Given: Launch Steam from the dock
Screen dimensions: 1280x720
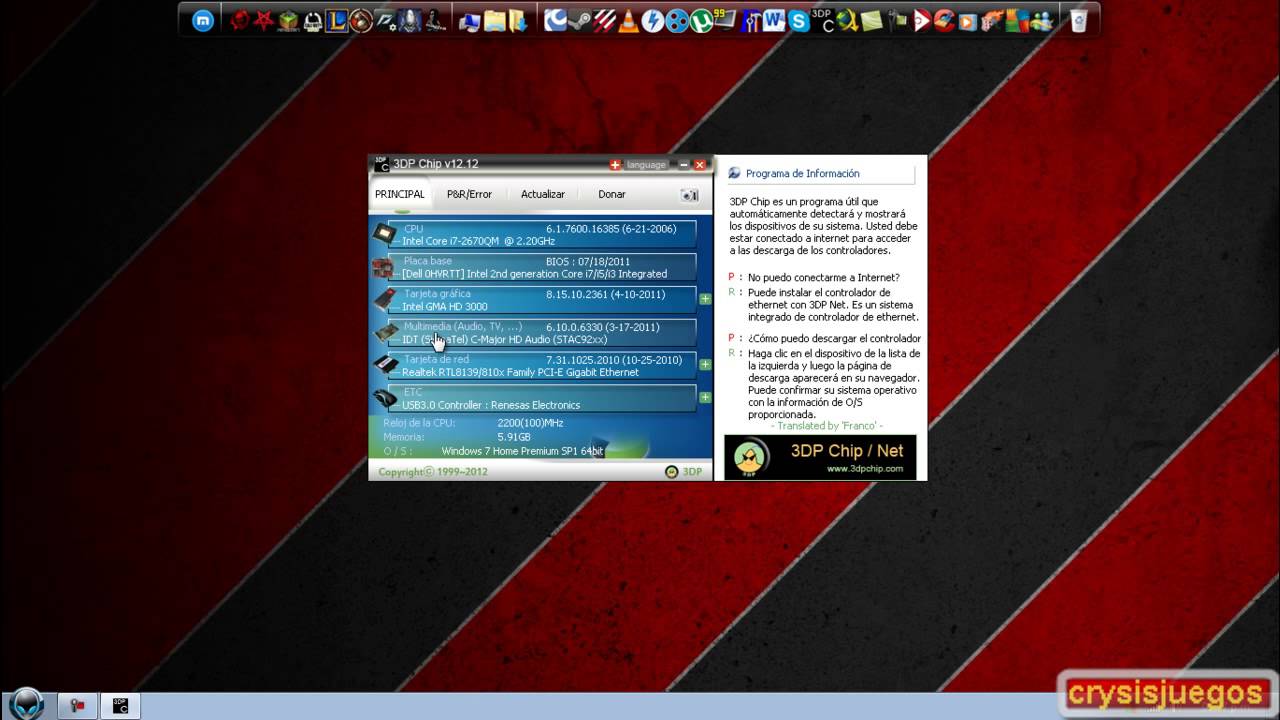Looking at the screenshot, I should pyautogui.click(x=580, y=20).
